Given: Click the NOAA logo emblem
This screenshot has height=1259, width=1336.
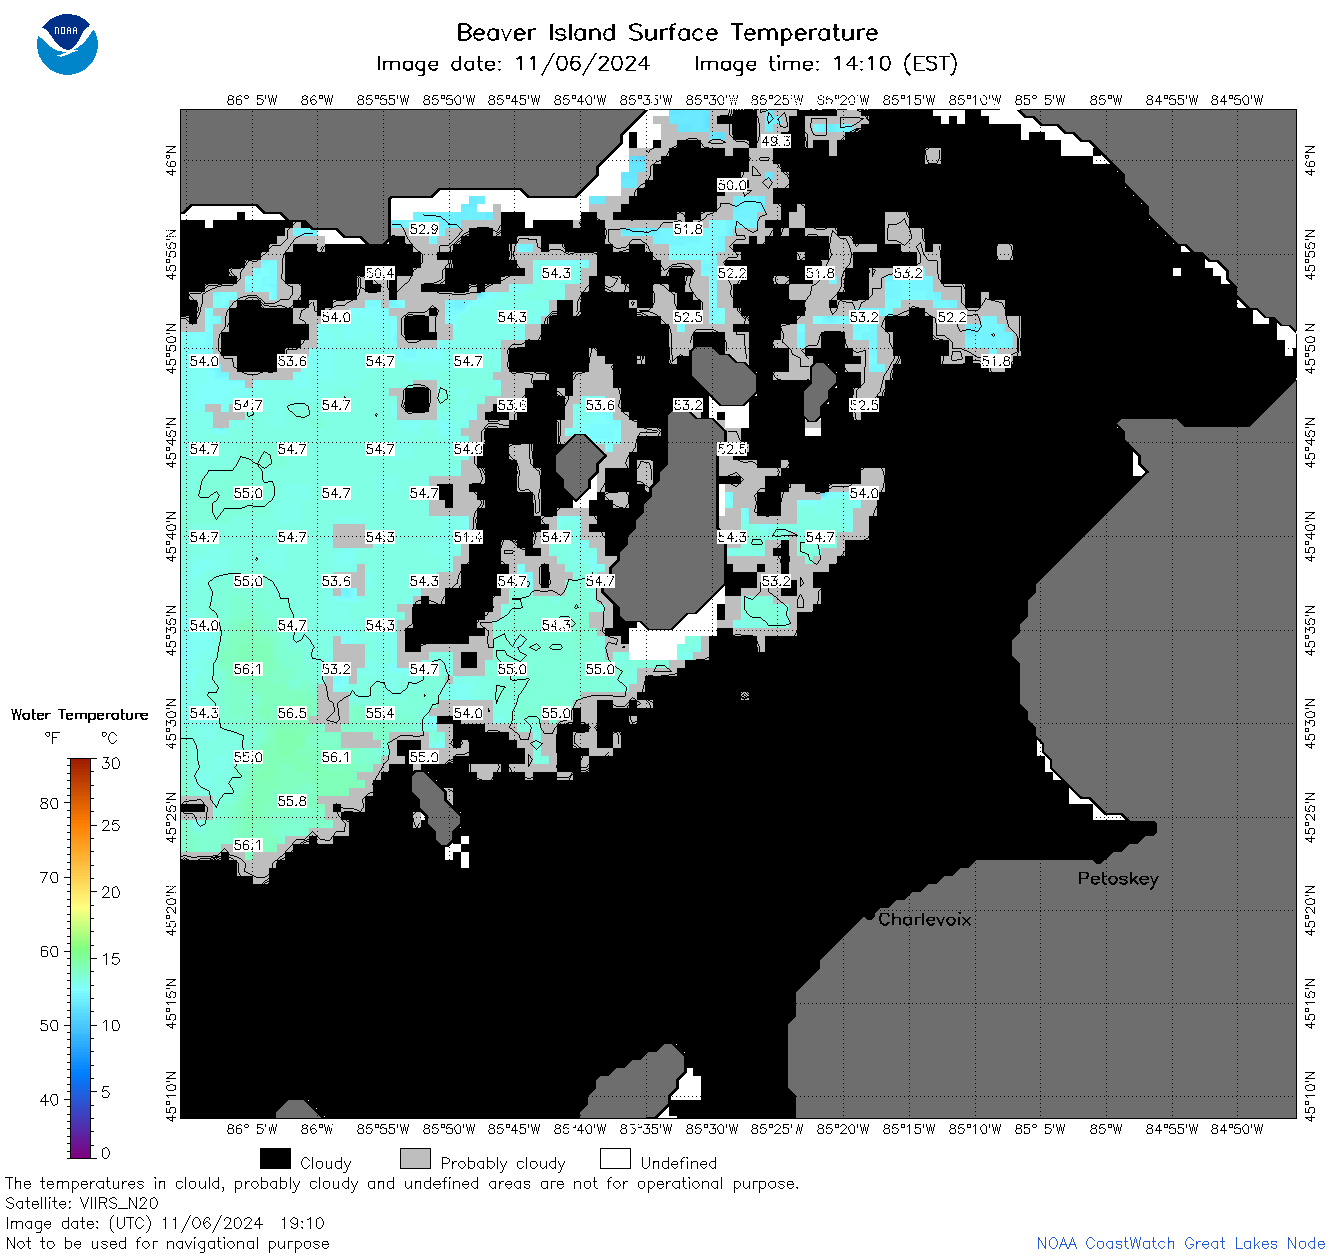Looking at the screenshot, I should (x=67, y=44).
